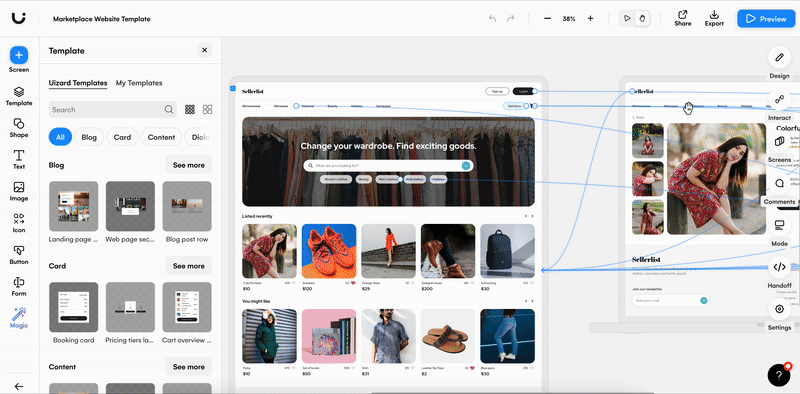Launch the Preview

pos(766,19)
